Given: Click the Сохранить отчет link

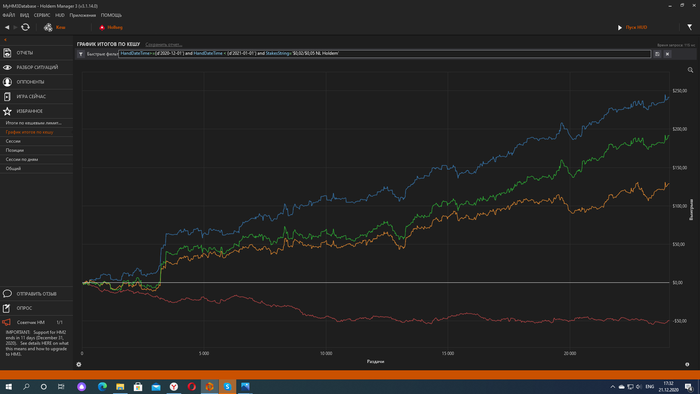Looking at the screenshot, I should [164, 45].
